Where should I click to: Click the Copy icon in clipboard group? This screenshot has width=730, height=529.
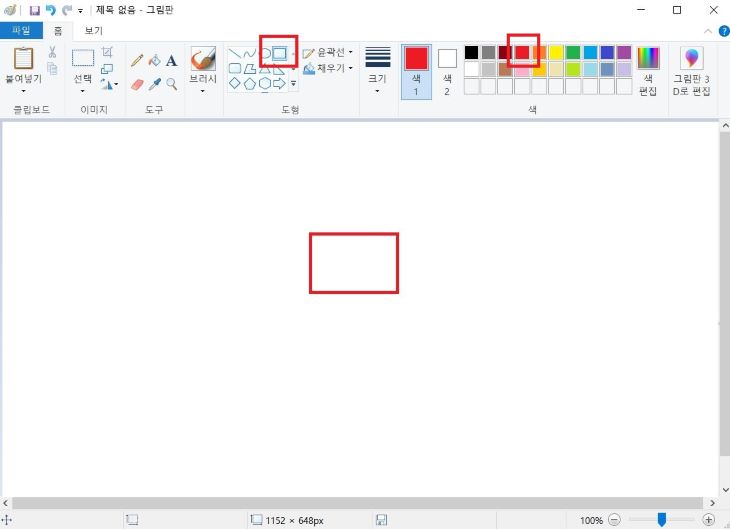[52, 68]
